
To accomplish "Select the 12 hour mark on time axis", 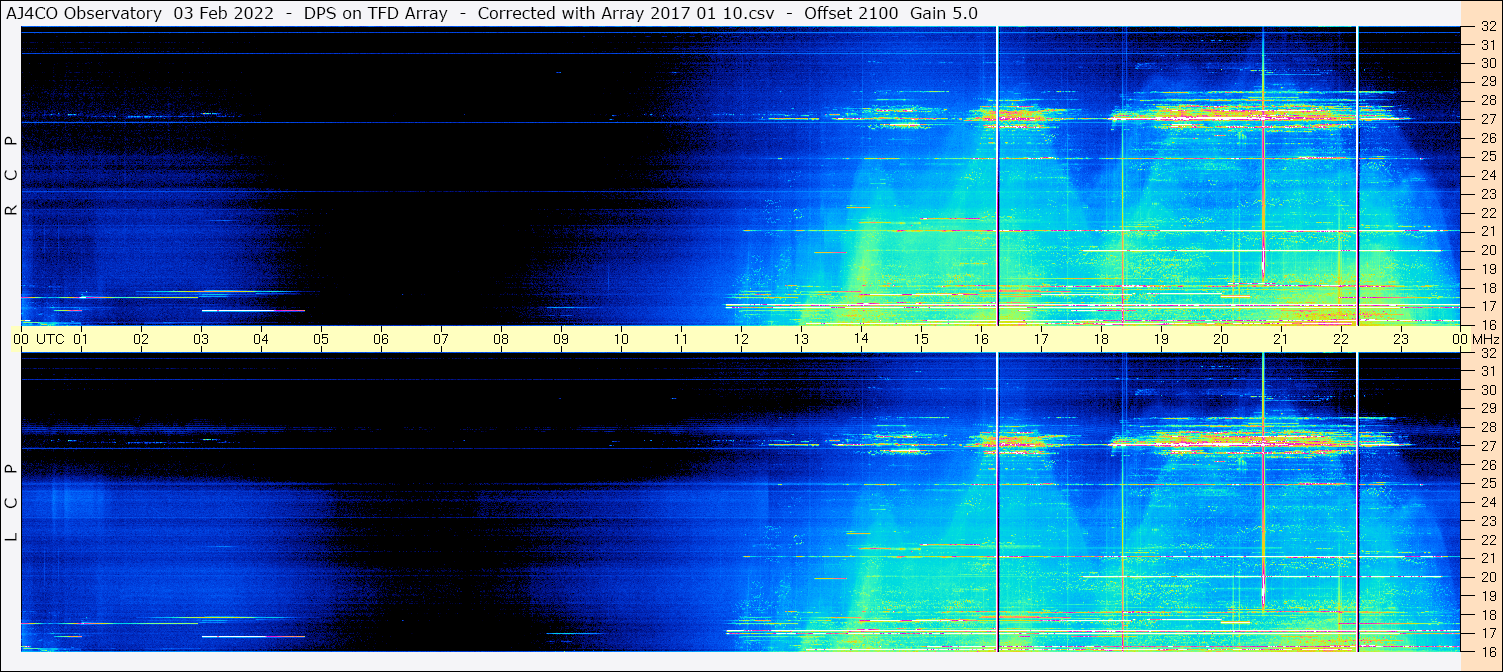I will pos(741,339).
